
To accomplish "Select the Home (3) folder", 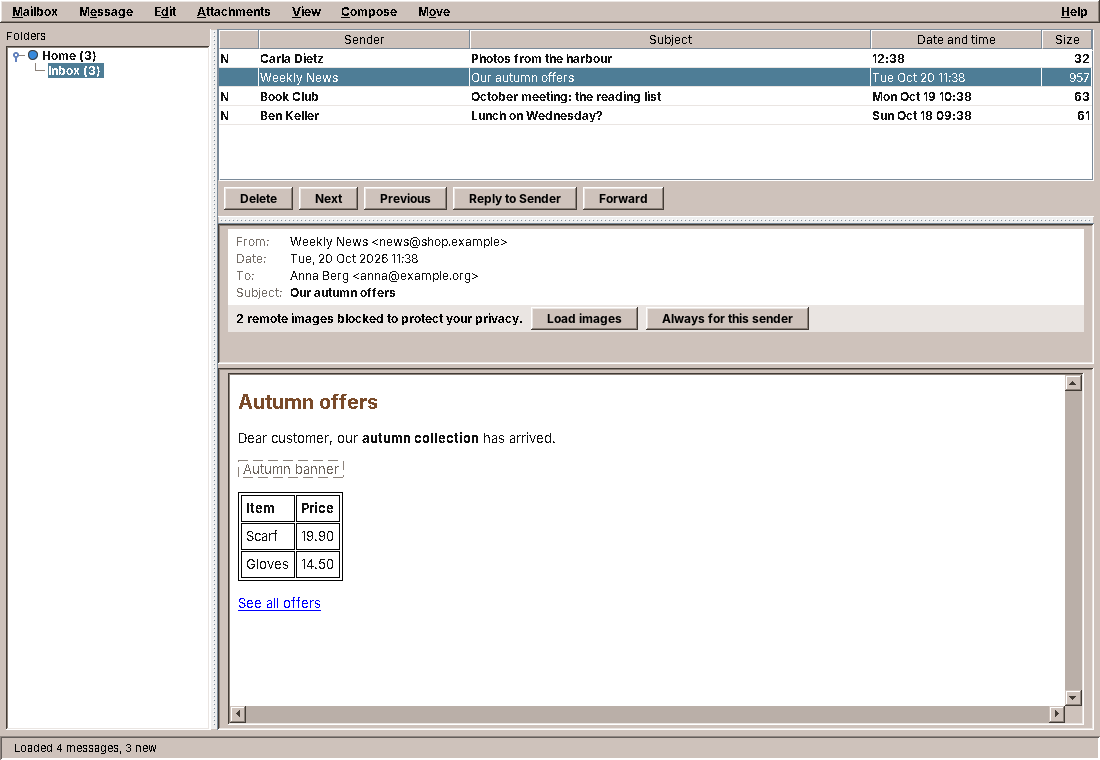I will pos(69,55).
